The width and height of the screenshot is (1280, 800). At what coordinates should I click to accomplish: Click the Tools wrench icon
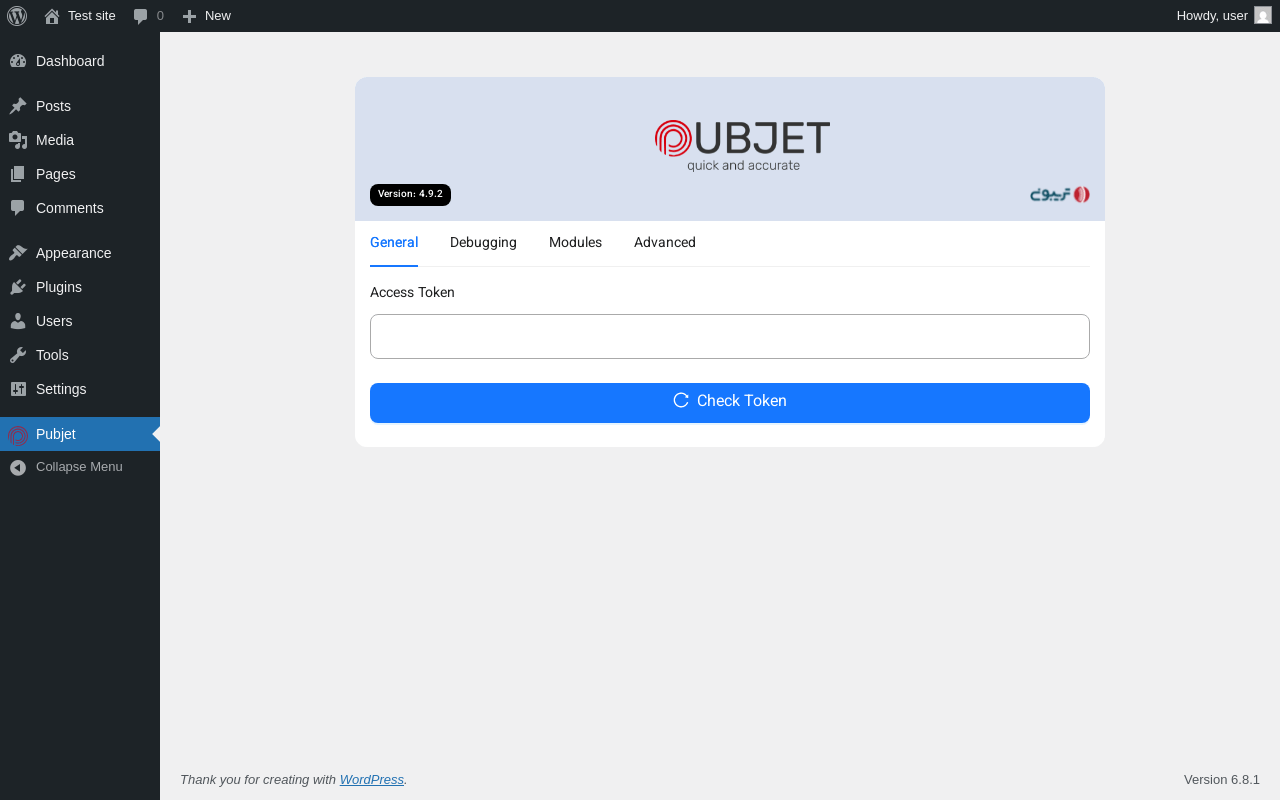(18, 355)
